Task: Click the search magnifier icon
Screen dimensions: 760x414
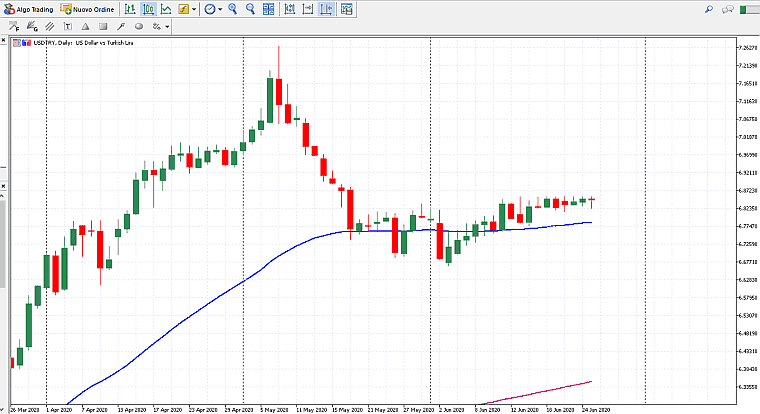Action: click(x=708, y=9)
